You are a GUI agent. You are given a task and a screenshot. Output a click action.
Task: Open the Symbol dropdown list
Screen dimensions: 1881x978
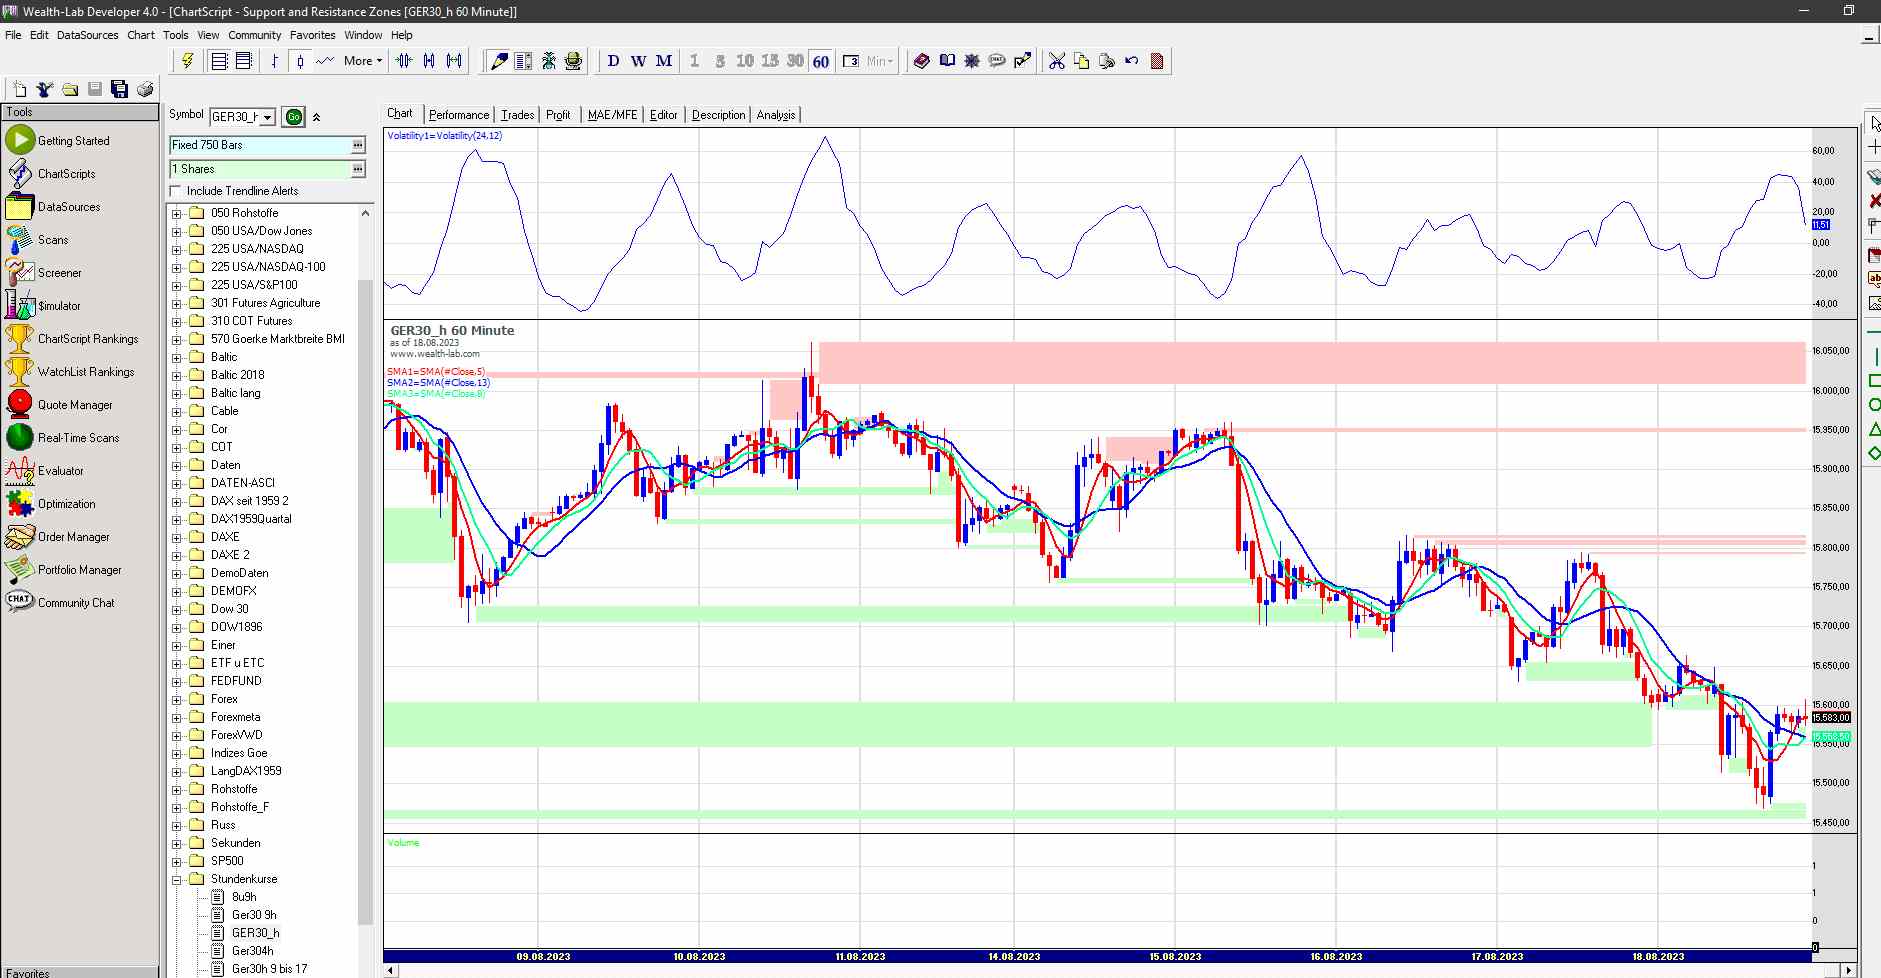(267, 117)
